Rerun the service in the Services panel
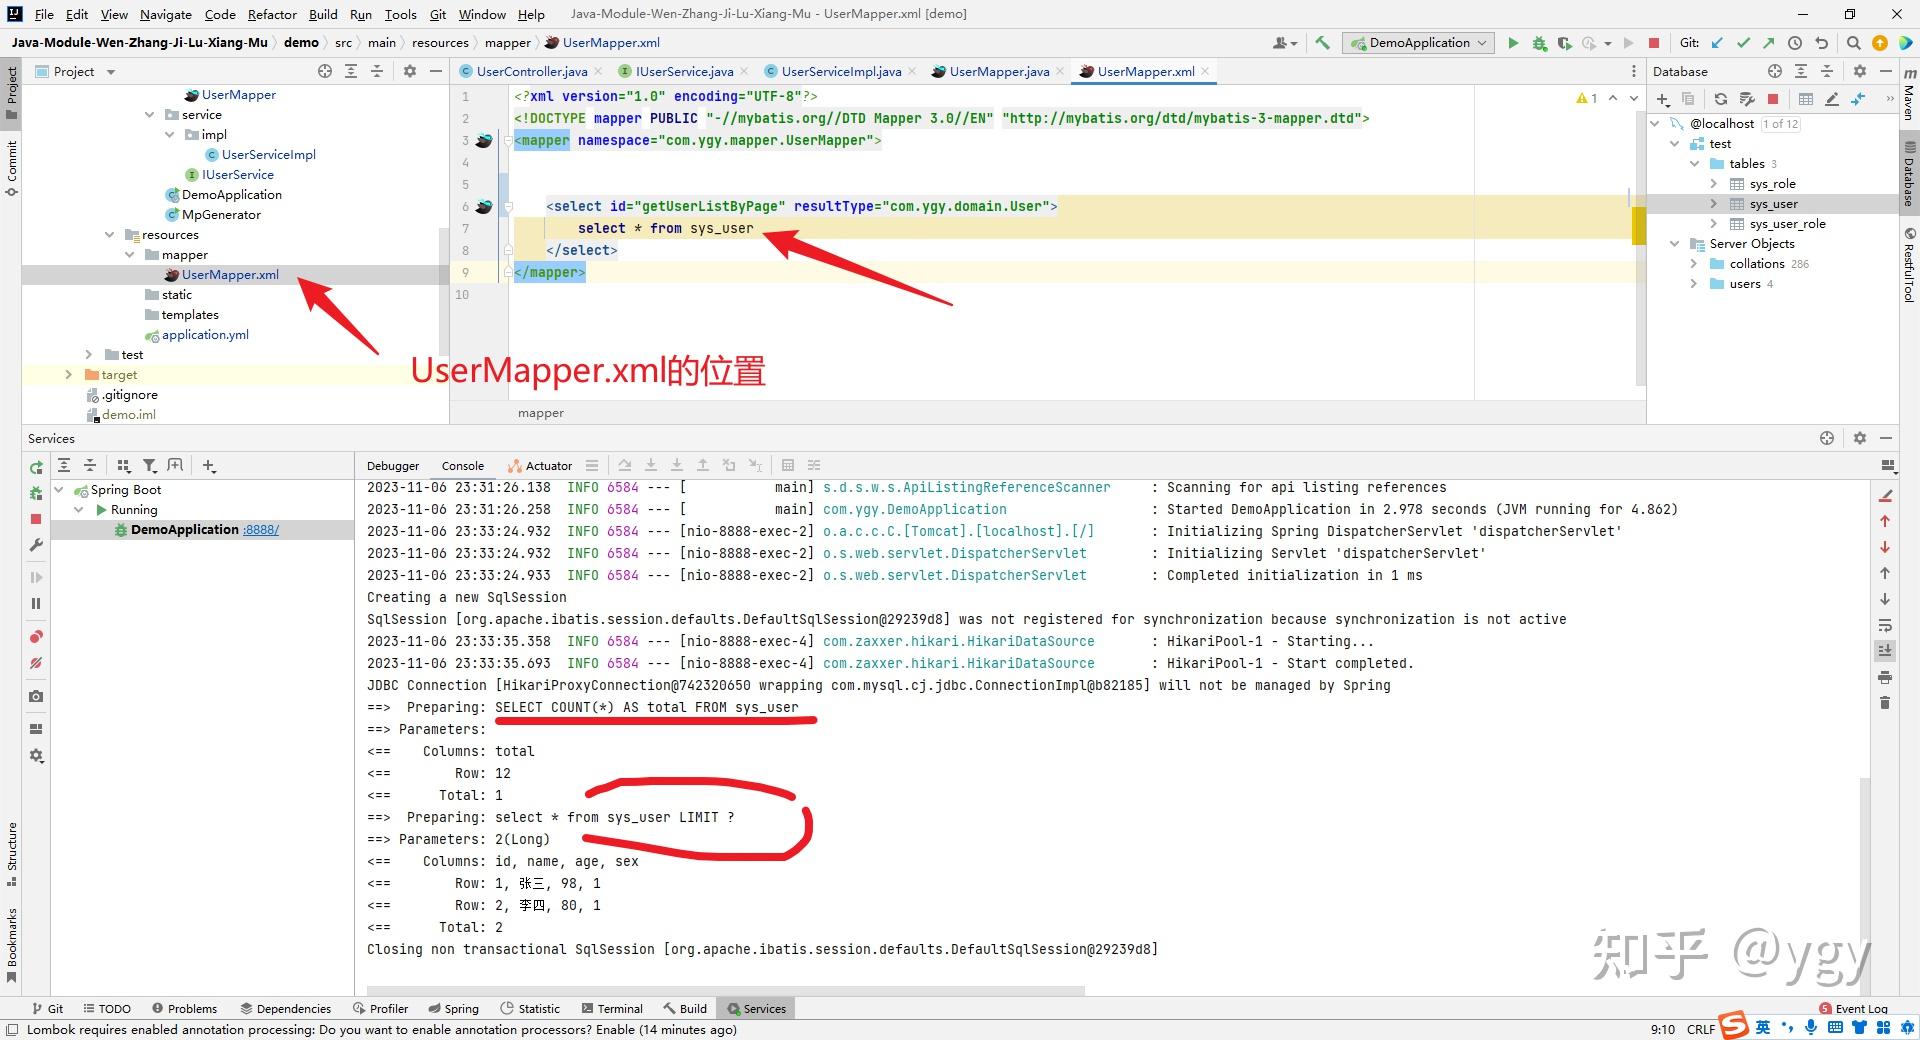1920x1040 pixels. tap(36, 467)
